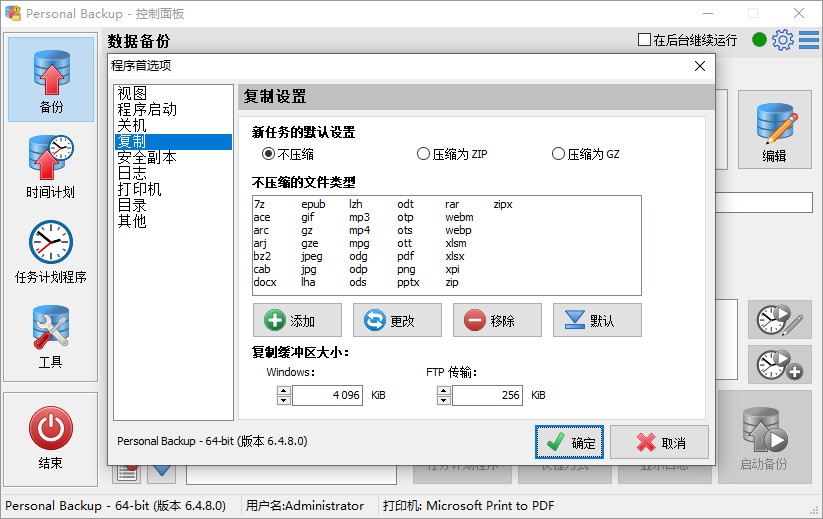Decrease Windows buffer size with down arrow
Viewport: 823px width, 519px height.
(283, 400)
